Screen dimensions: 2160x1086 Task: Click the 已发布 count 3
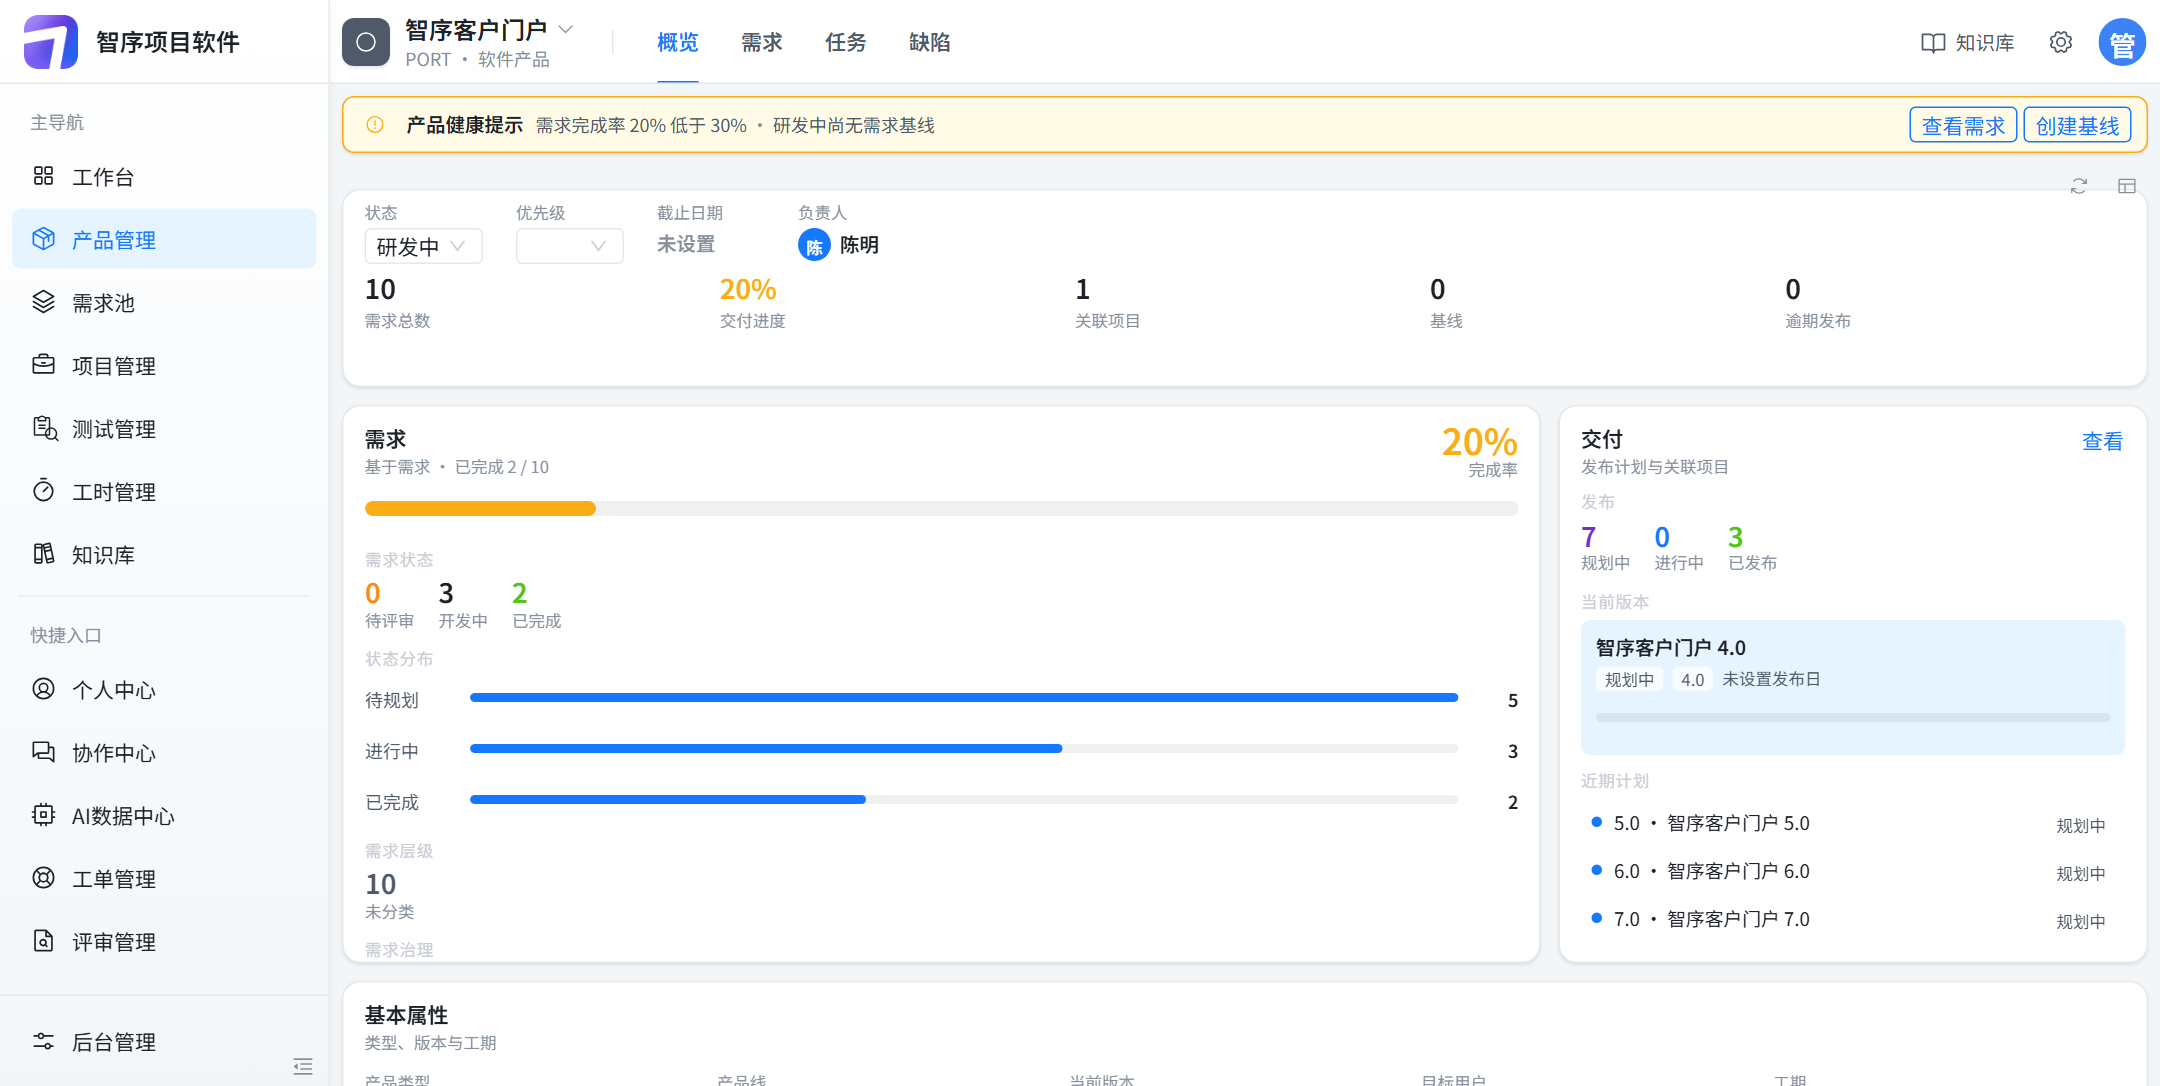pyautogui.click(x=1735, y=537)
